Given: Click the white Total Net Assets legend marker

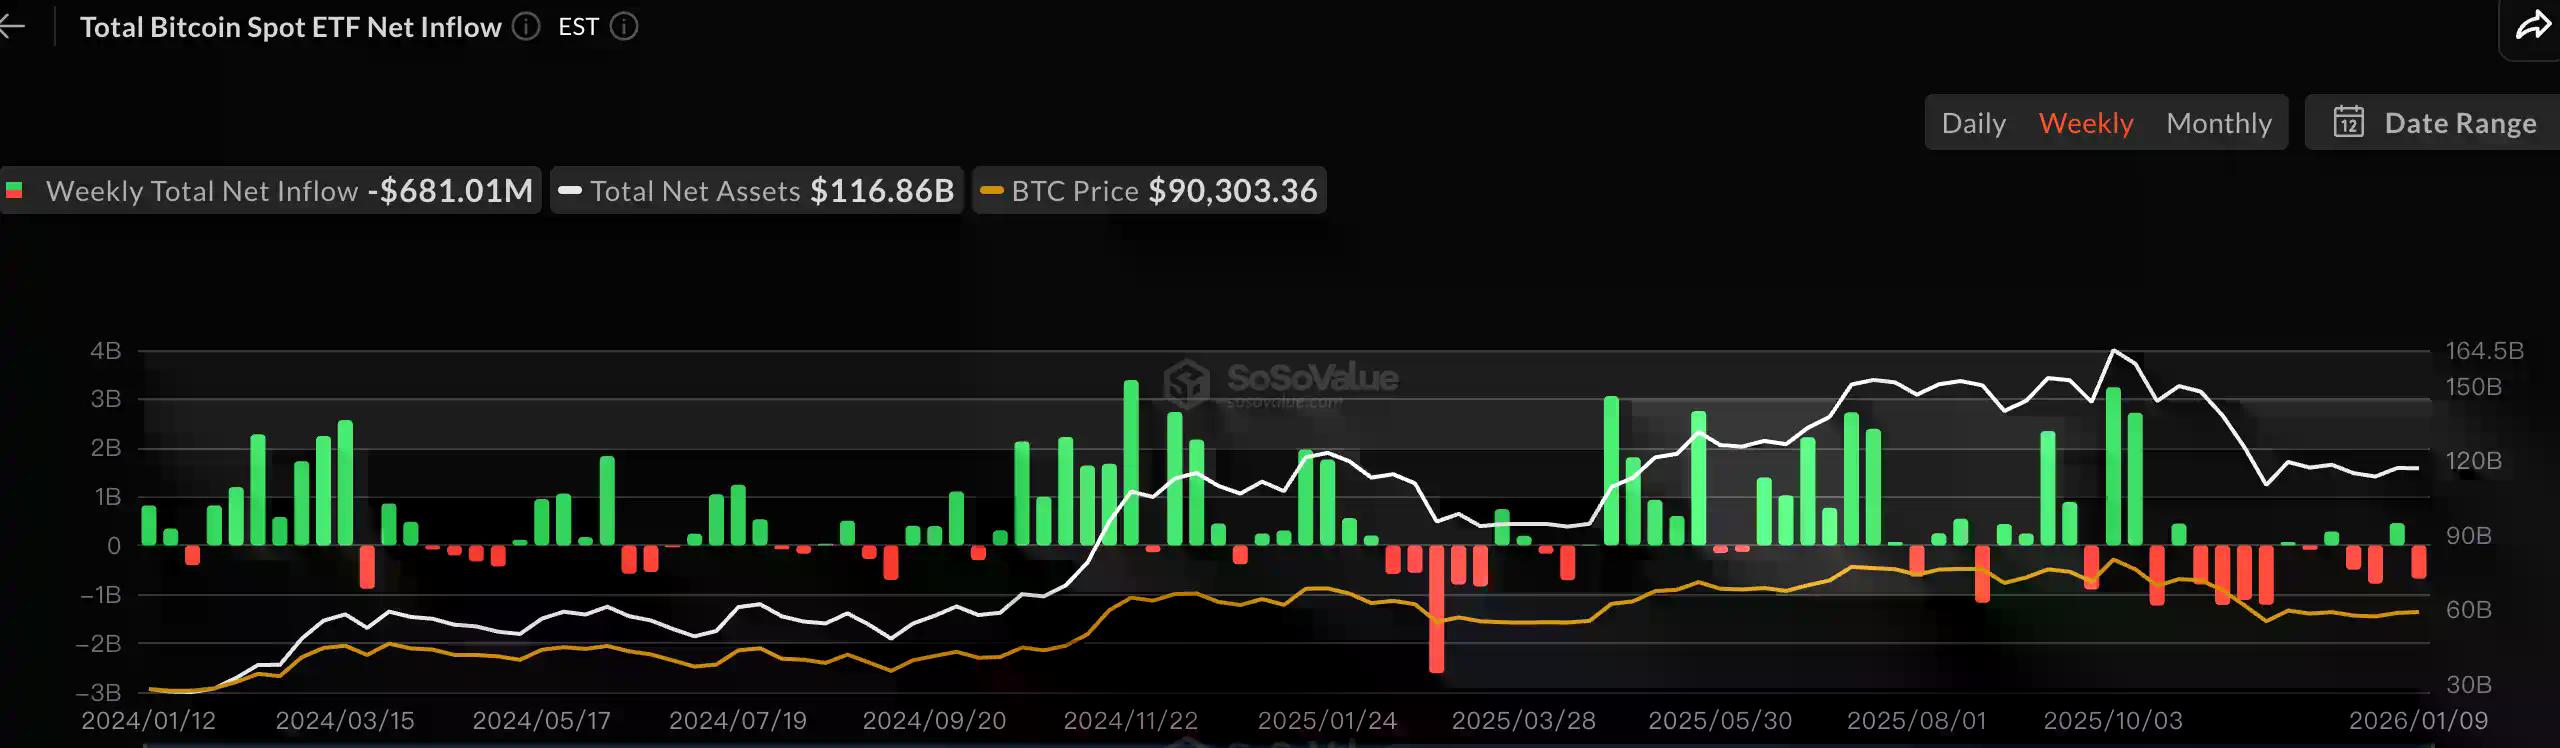Looking at the screenshot, I should click(x=570, y=190).
